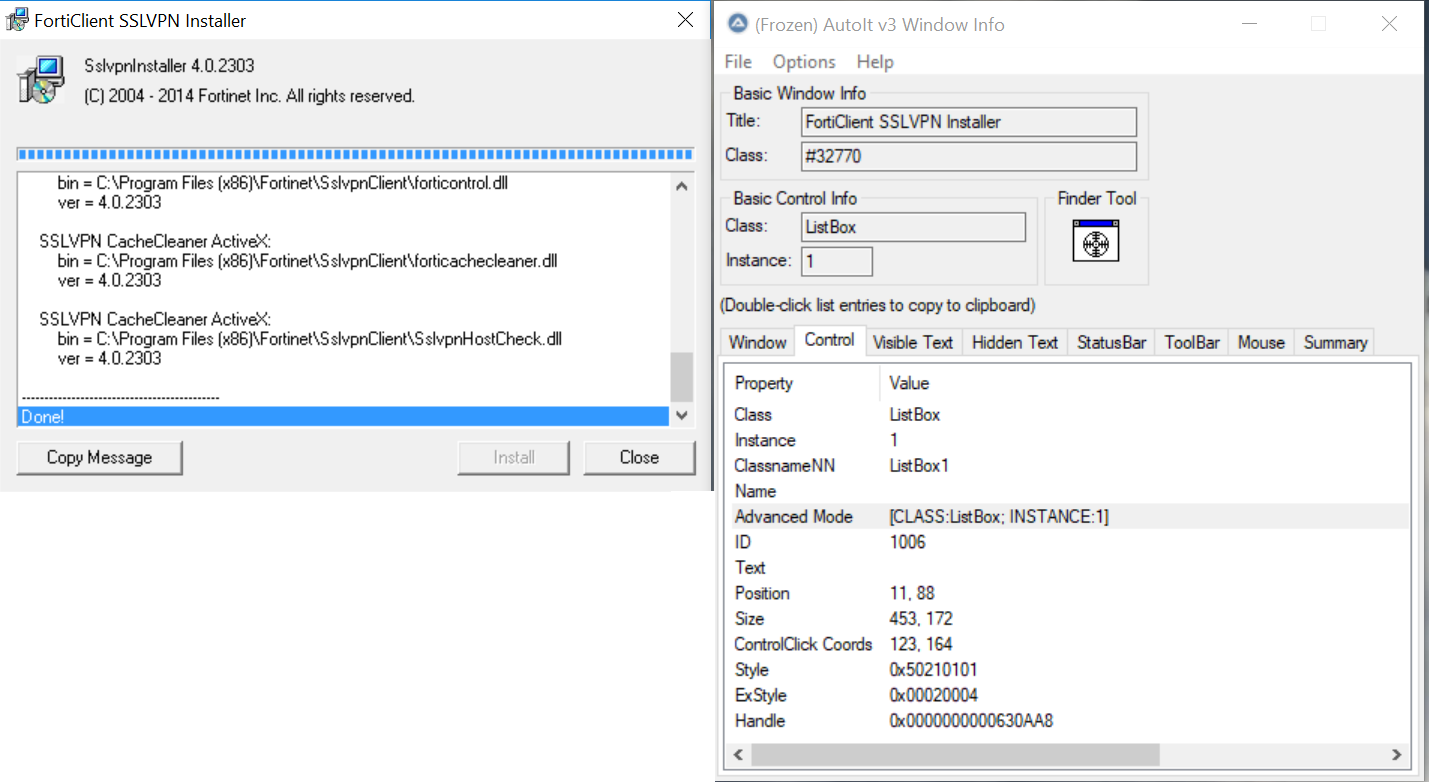This screenshot has width=1429, height=782.
Task: Open the Help menu in AutoIt
Action: [875, 62]
